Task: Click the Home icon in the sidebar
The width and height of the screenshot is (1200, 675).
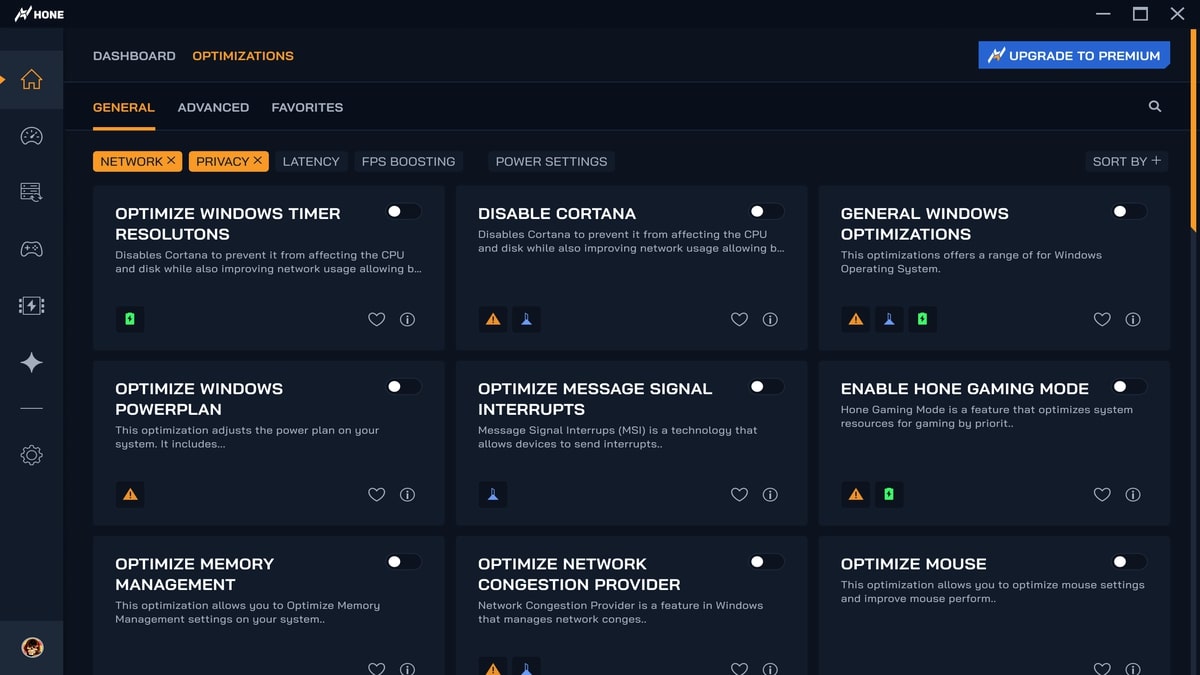Action: [x=31, y=80]
